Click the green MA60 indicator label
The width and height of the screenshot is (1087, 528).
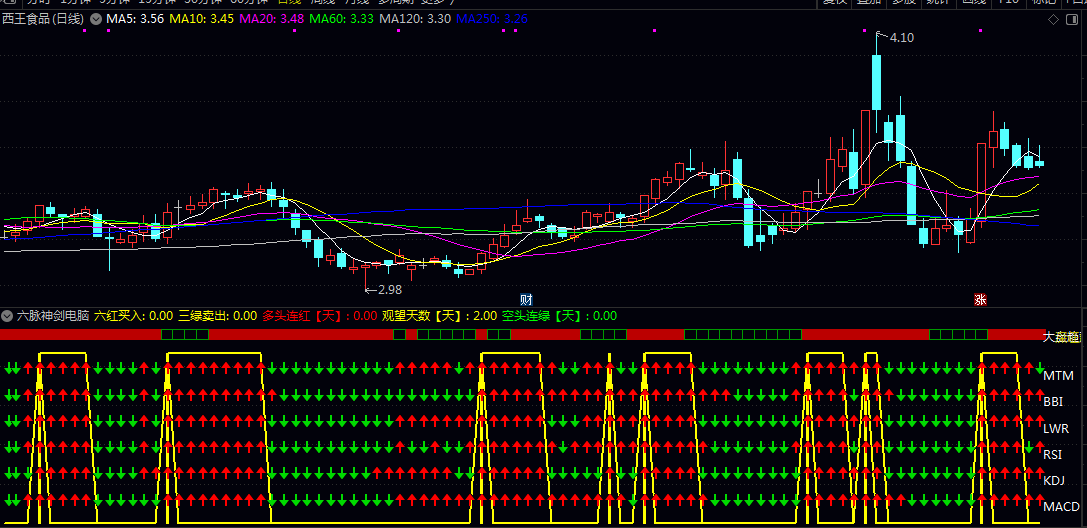point(342,19)
